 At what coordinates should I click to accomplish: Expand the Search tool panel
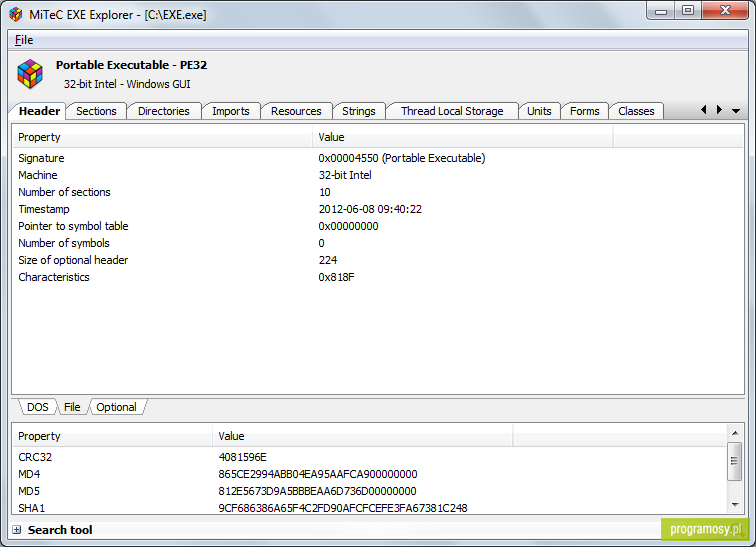coord(17,530)
